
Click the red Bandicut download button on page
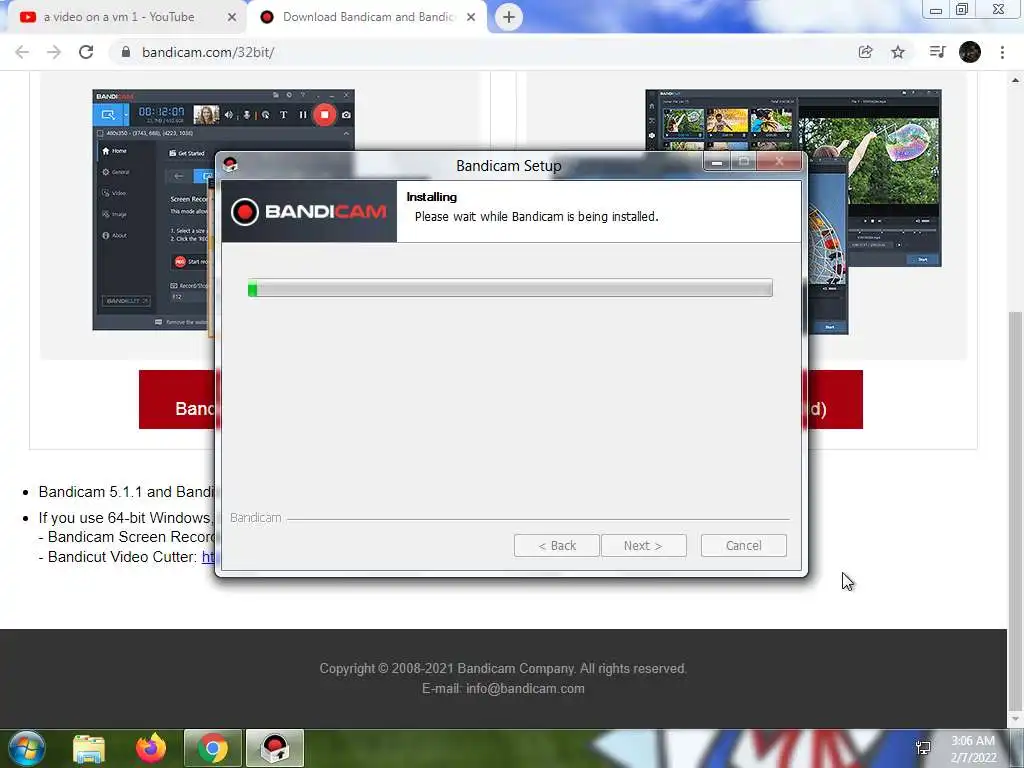point(835,400)
